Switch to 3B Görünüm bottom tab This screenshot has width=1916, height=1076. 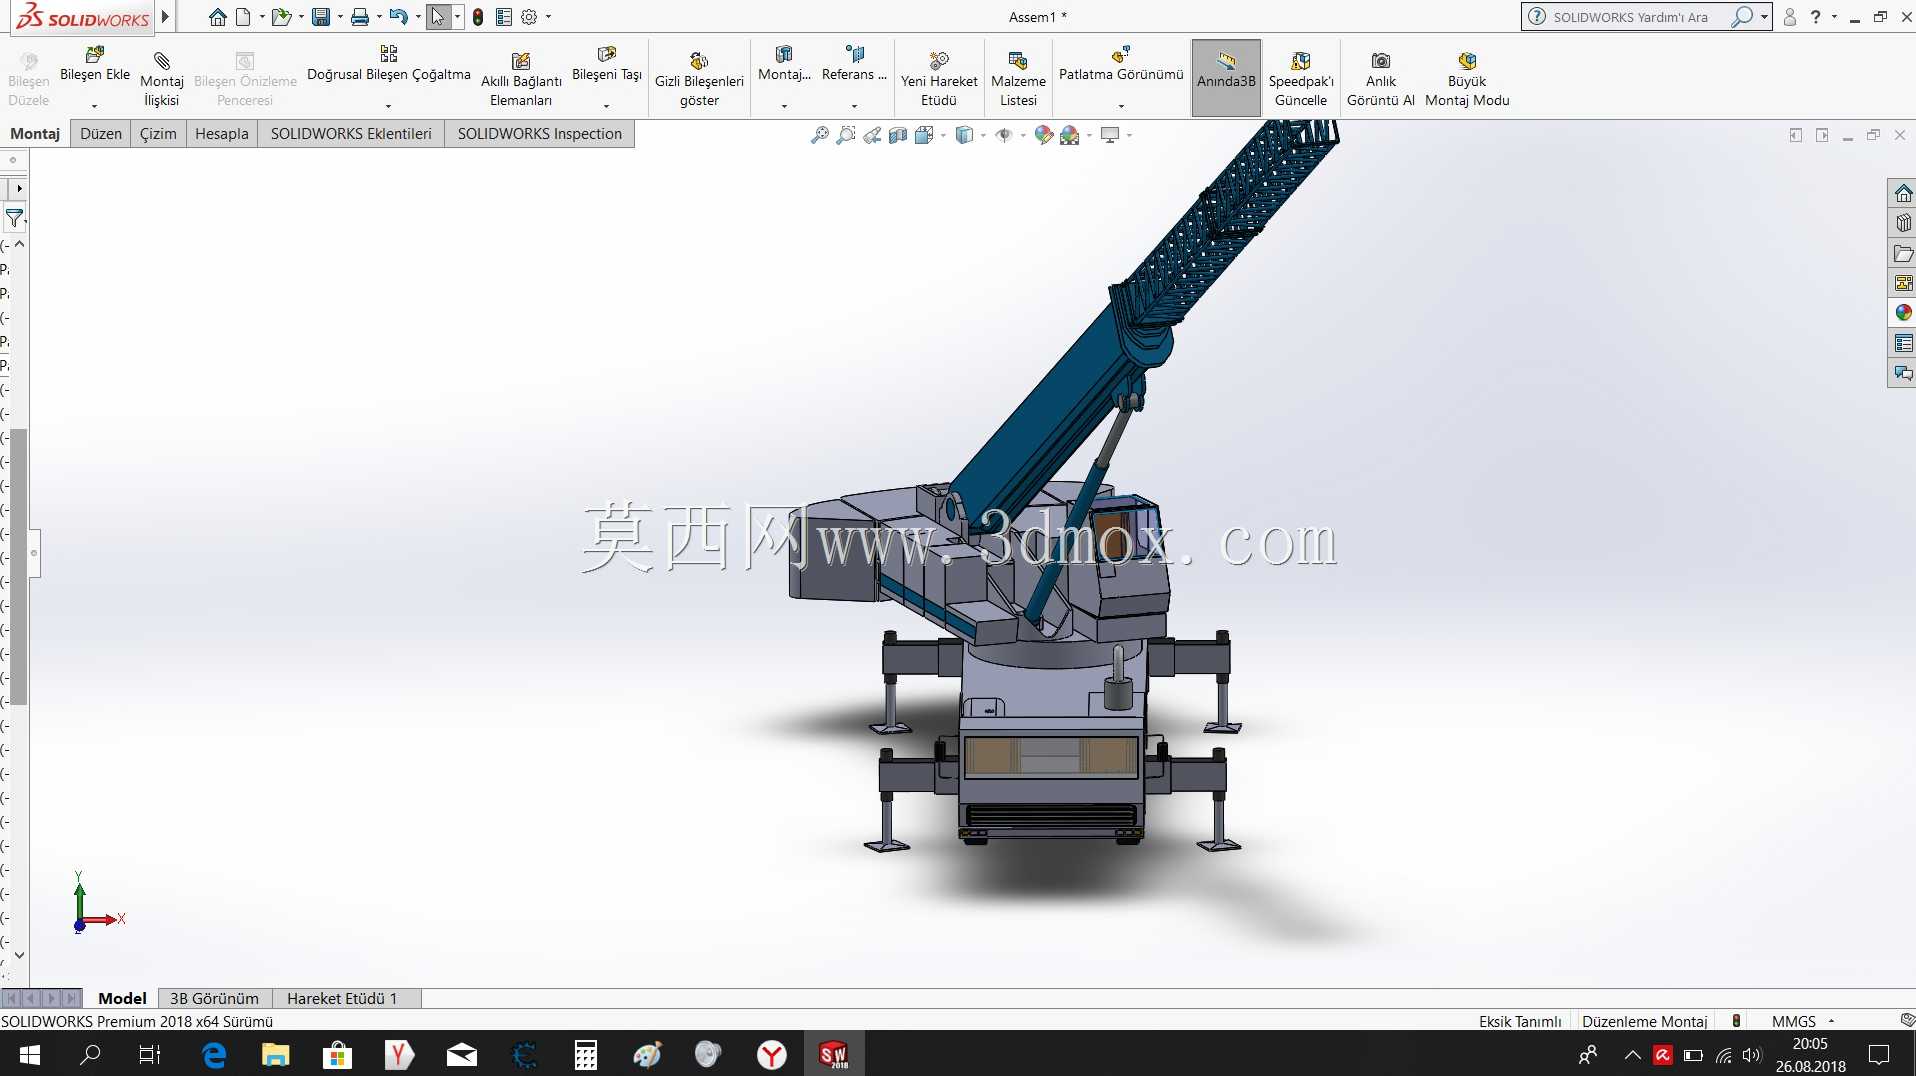coord(214,998)
